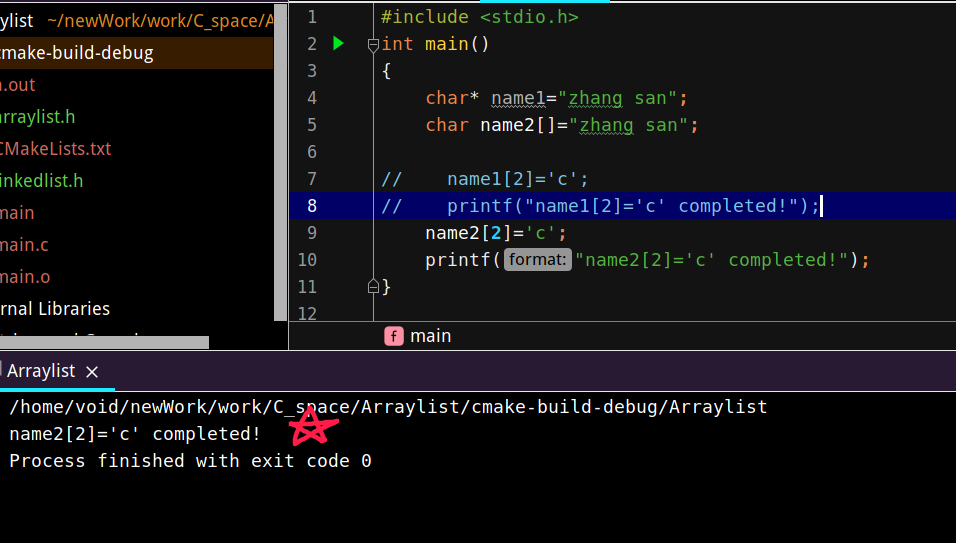956x543 pixels.
Task: Click output text "name2[2]='c' completed!"
Action: click(135, 434)
